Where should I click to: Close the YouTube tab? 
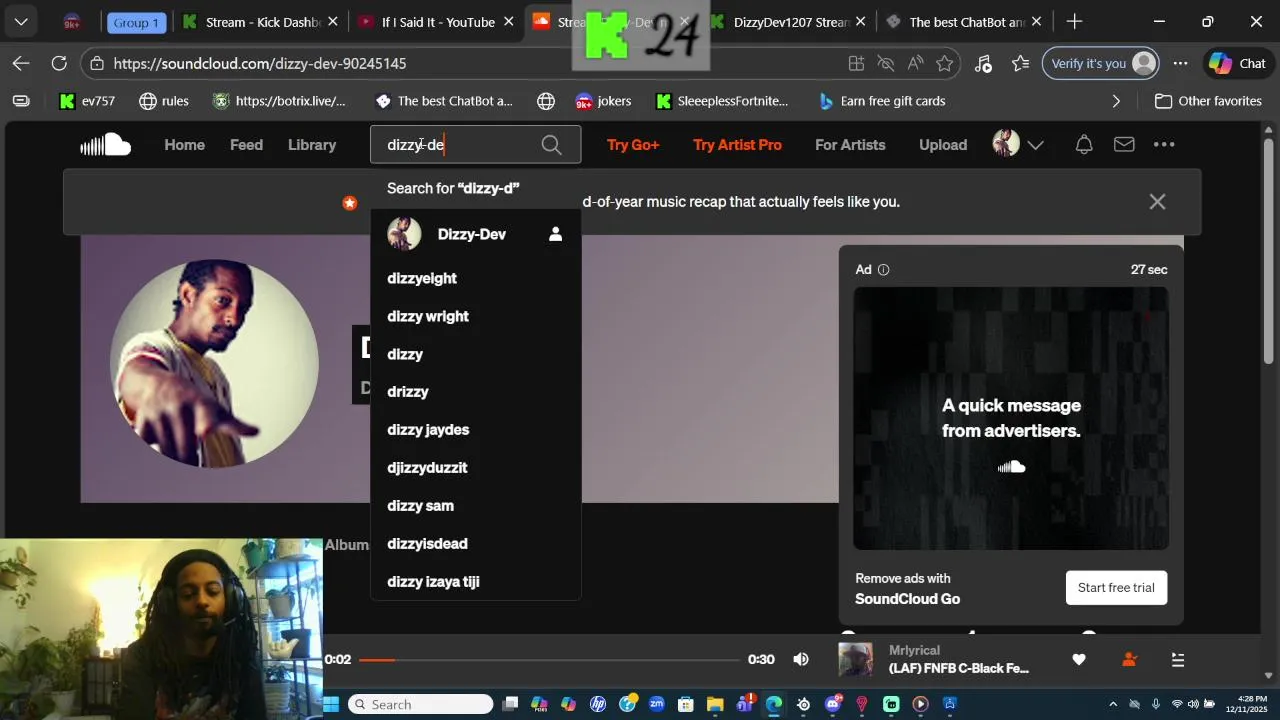[508, 22]
